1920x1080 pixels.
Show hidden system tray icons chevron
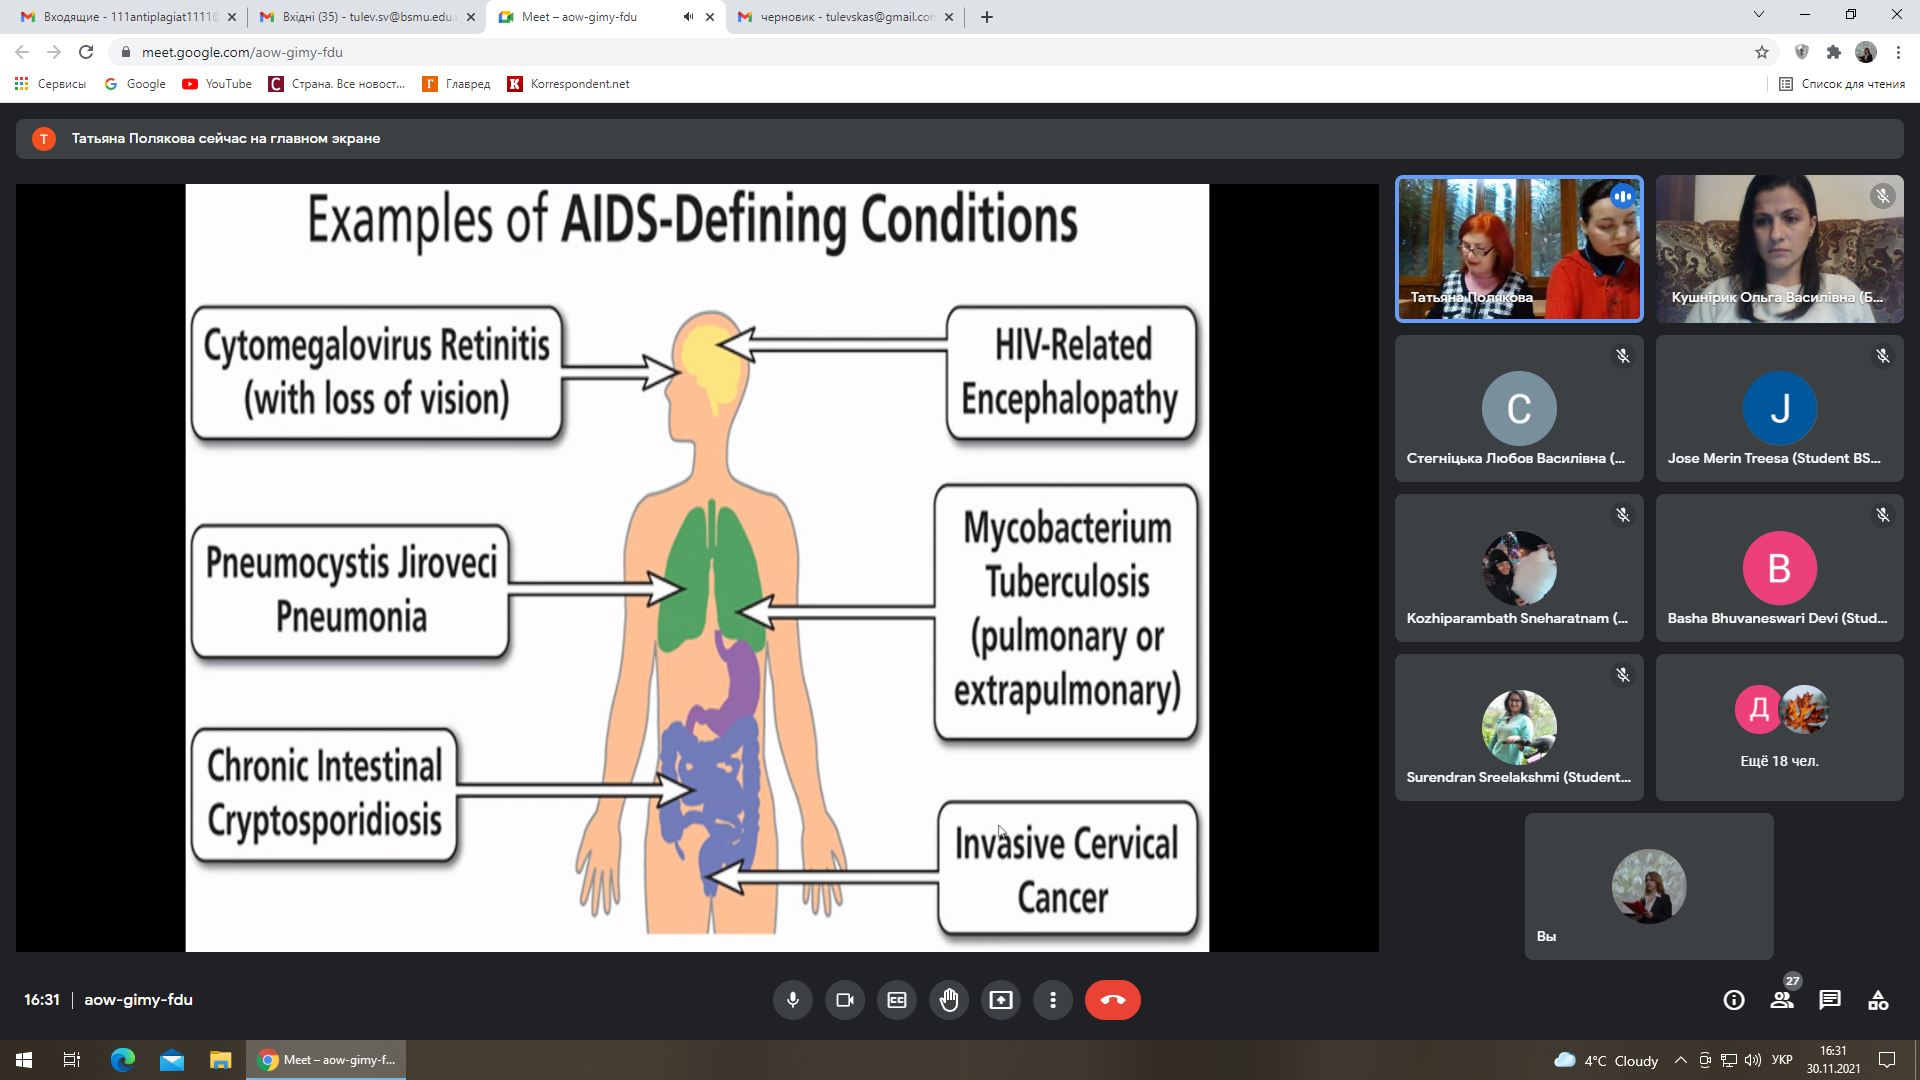tap(1681, 1060)
